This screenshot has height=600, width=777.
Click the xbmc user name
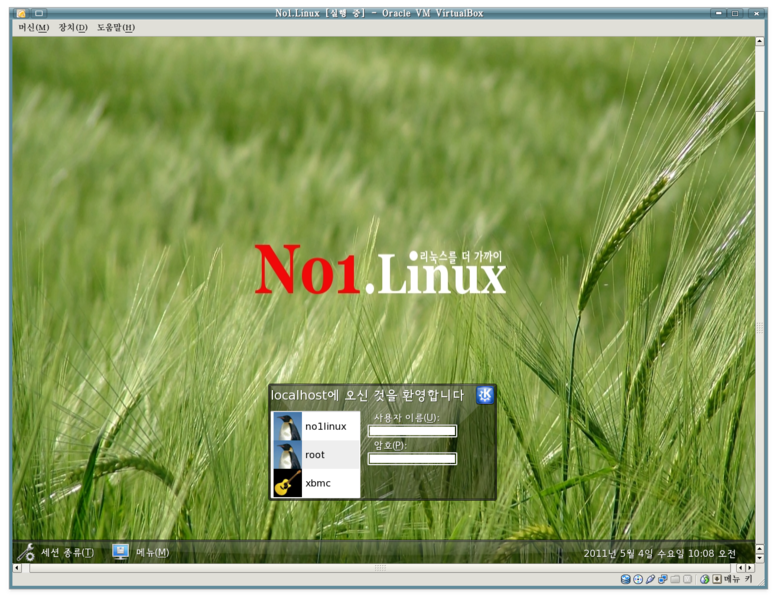(318, 483)
